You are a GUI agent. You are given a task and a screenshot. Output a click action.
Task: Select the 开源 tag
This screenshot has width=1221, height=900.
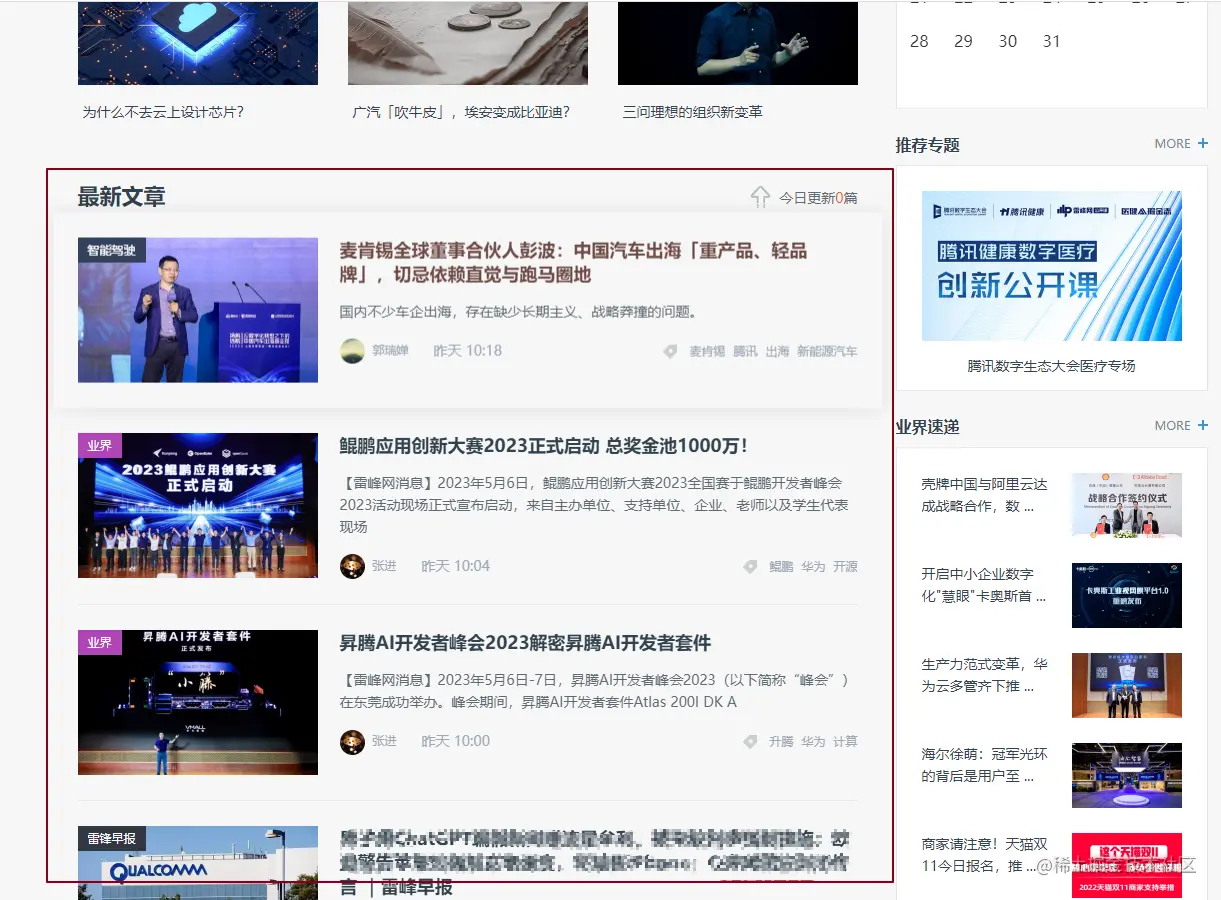tap(845, 567)
